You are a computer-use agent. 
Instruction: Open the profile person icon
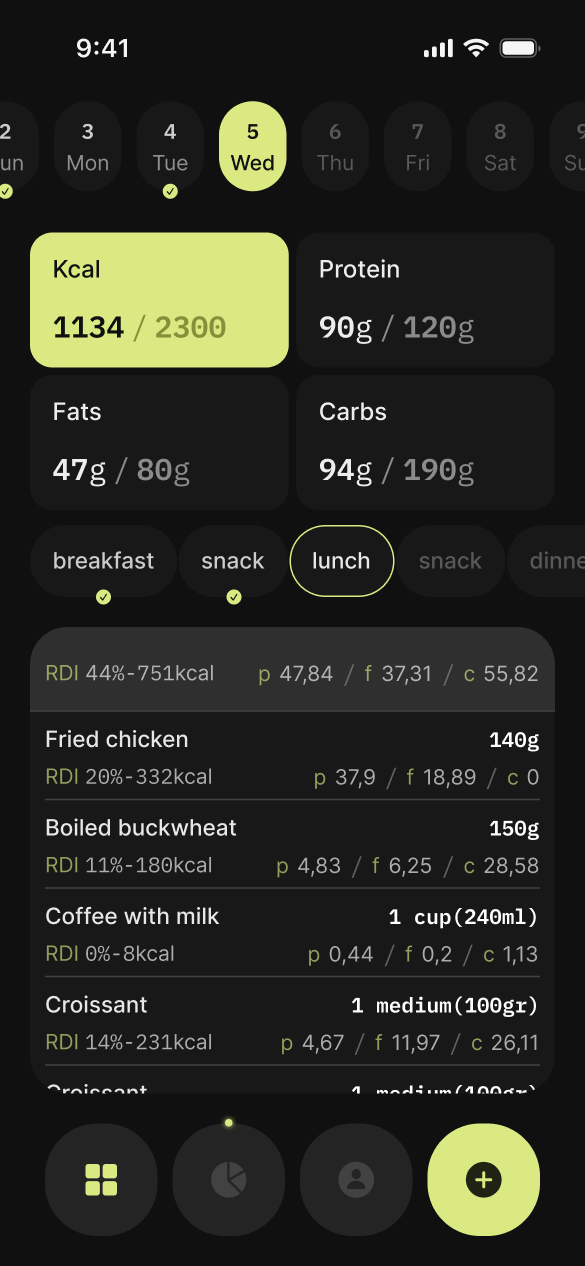pyautogui.click(x=356, y=1180)
